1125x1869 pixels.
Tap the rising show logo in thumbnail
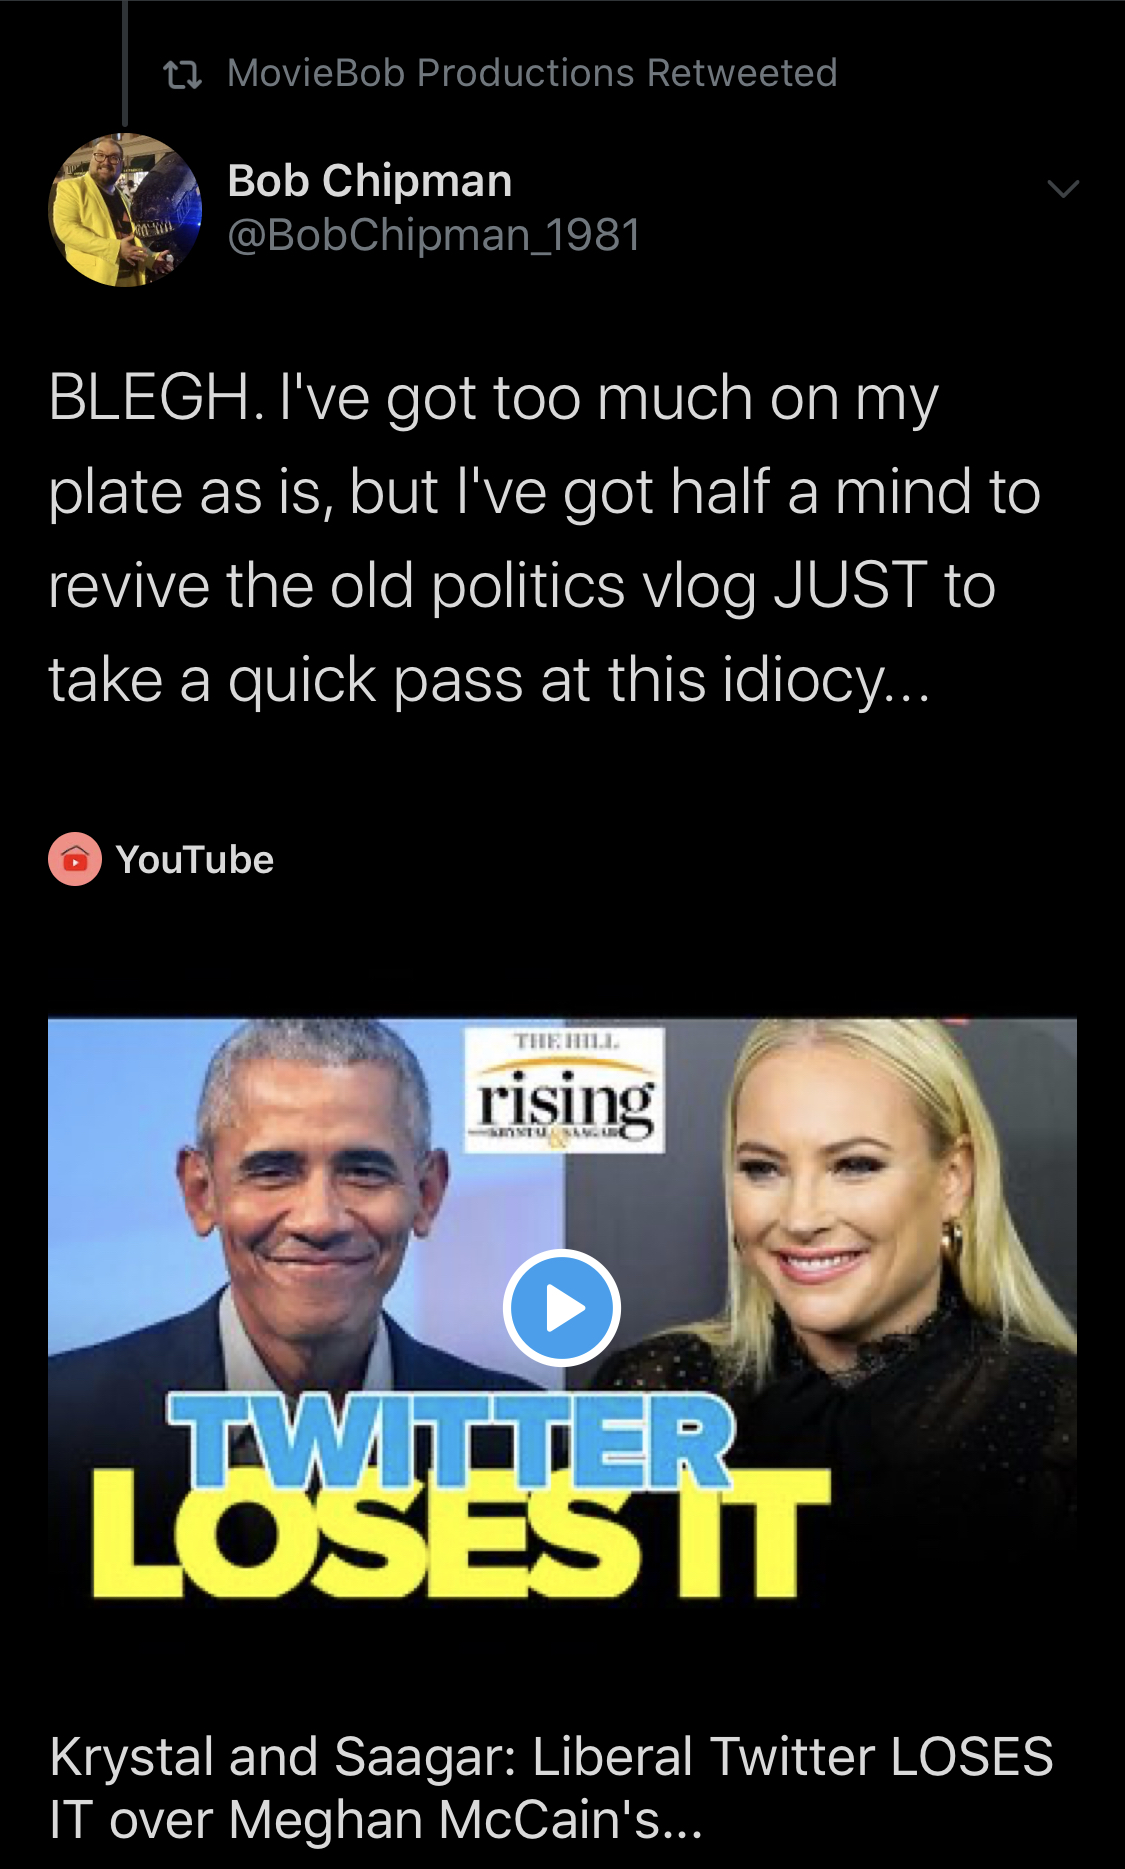(x=565, y=1090)
